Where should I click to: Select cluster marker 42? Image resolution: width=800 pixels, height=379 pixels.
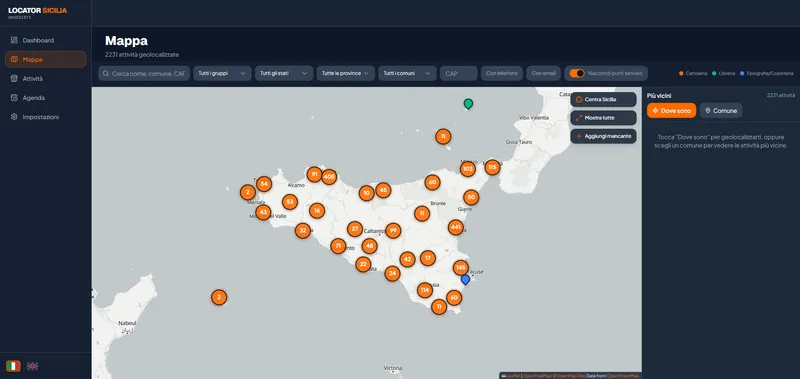click(407, 260)
